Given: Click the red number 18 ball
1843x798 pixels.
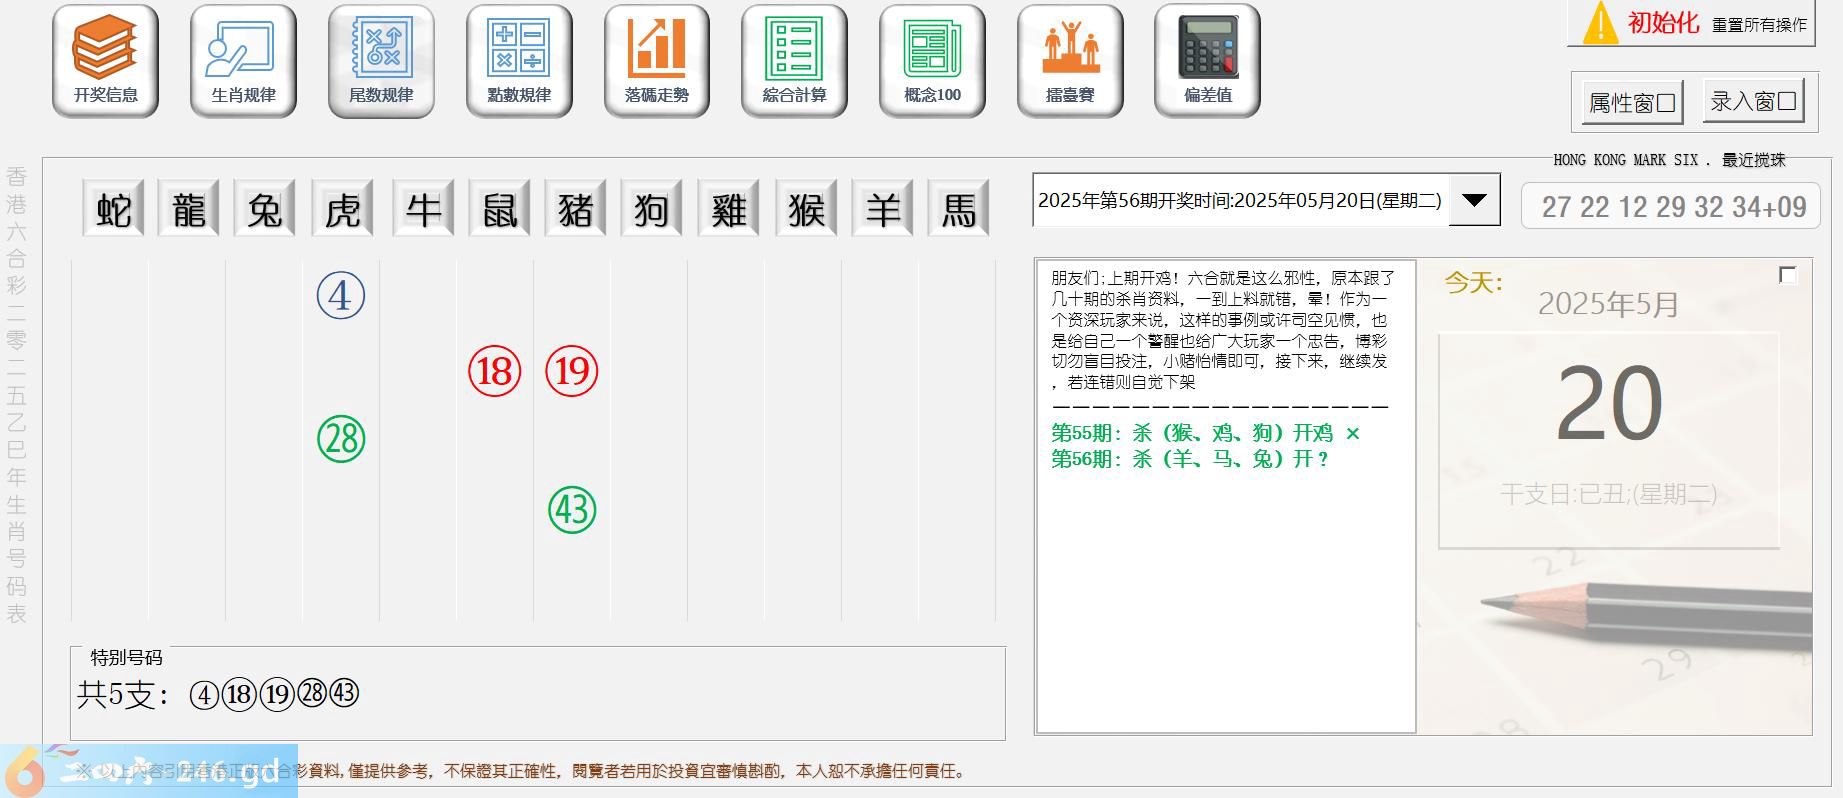Looking at the screenshot, I should (x=495, y=371).
